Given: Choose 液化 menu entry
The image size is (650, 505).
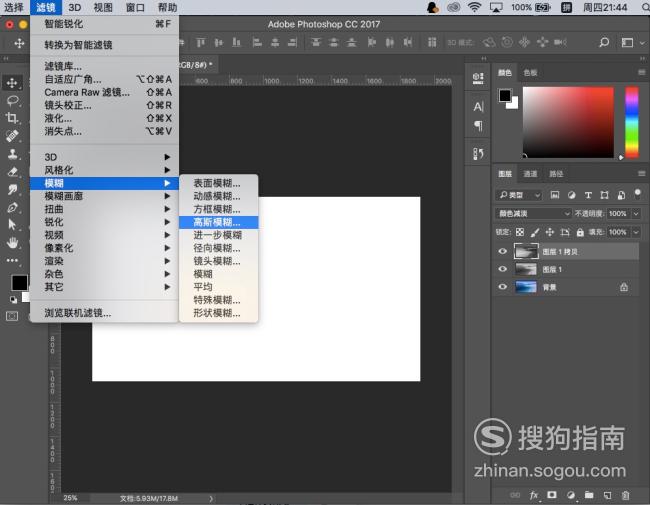Looking at the screenshot, I should 104,118.
